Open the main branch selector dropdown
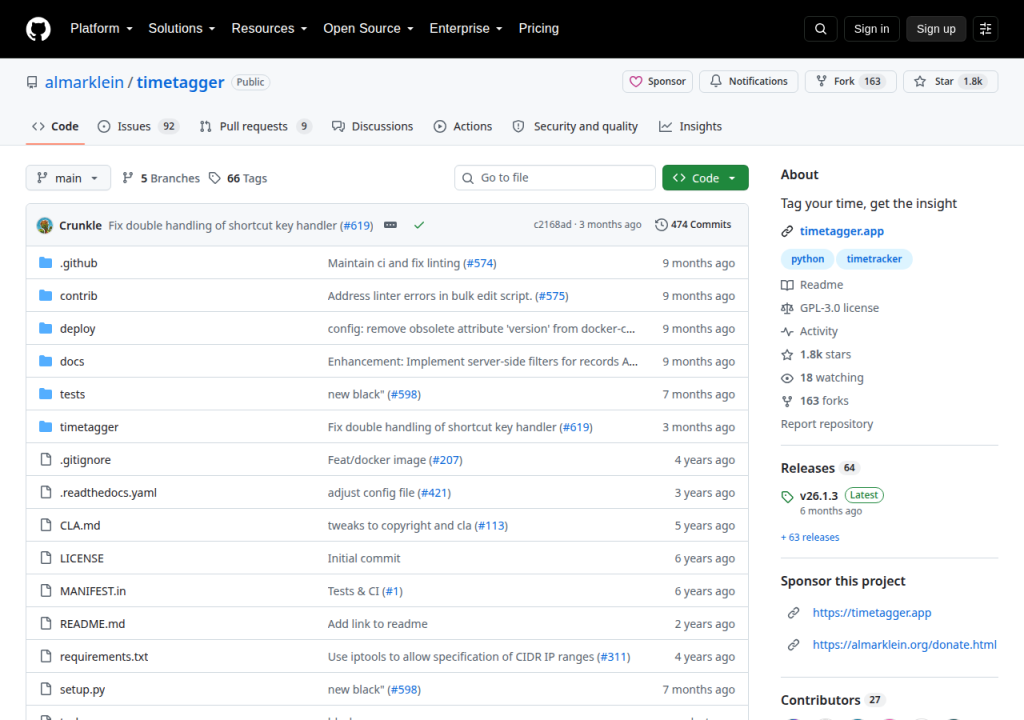 (68, 178)
